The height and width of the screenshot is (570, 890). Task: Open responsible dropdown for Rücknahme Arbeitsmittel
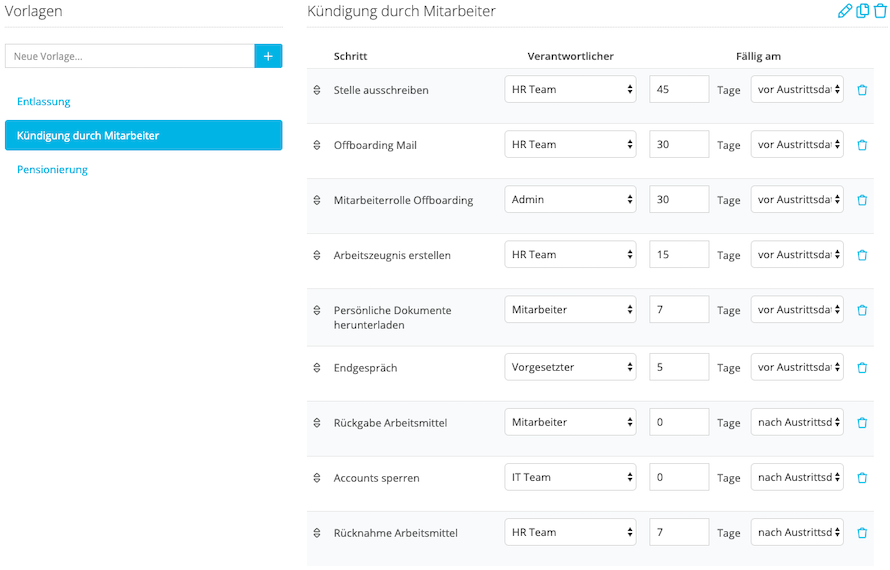[x=570, y=532]
